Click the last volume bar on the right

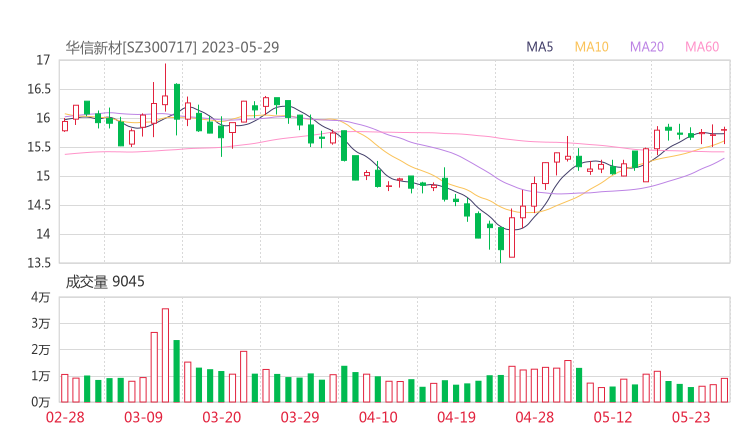724,390
